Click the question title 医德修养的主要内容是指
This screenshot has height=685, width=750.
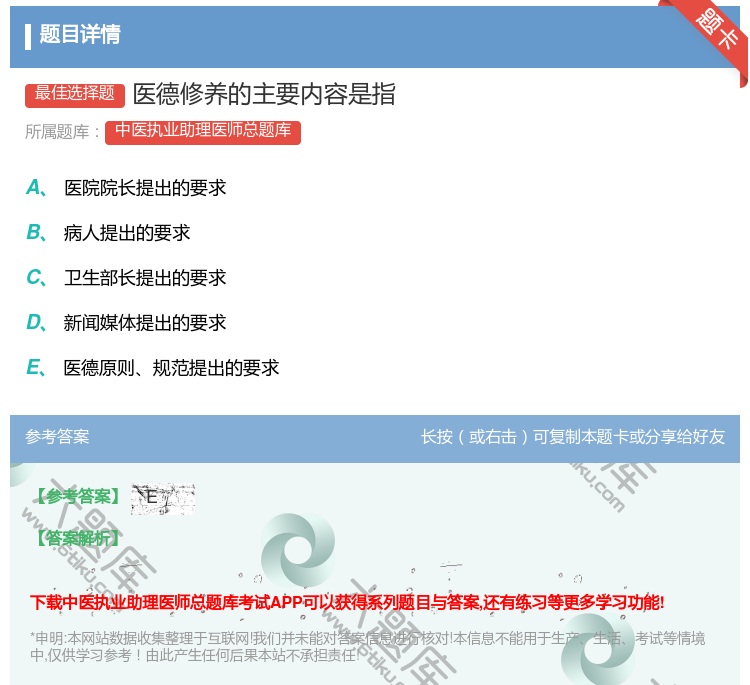point(264,94)
